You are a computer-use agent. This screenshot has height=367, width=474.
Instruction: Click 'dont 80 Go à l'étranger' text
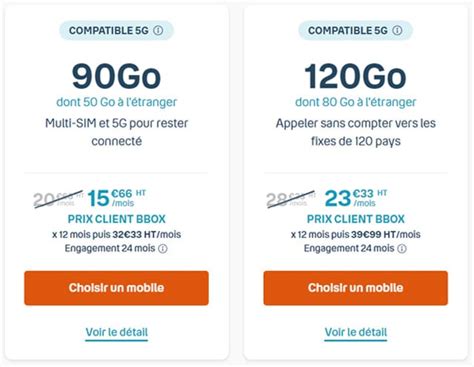click(356, 102)
